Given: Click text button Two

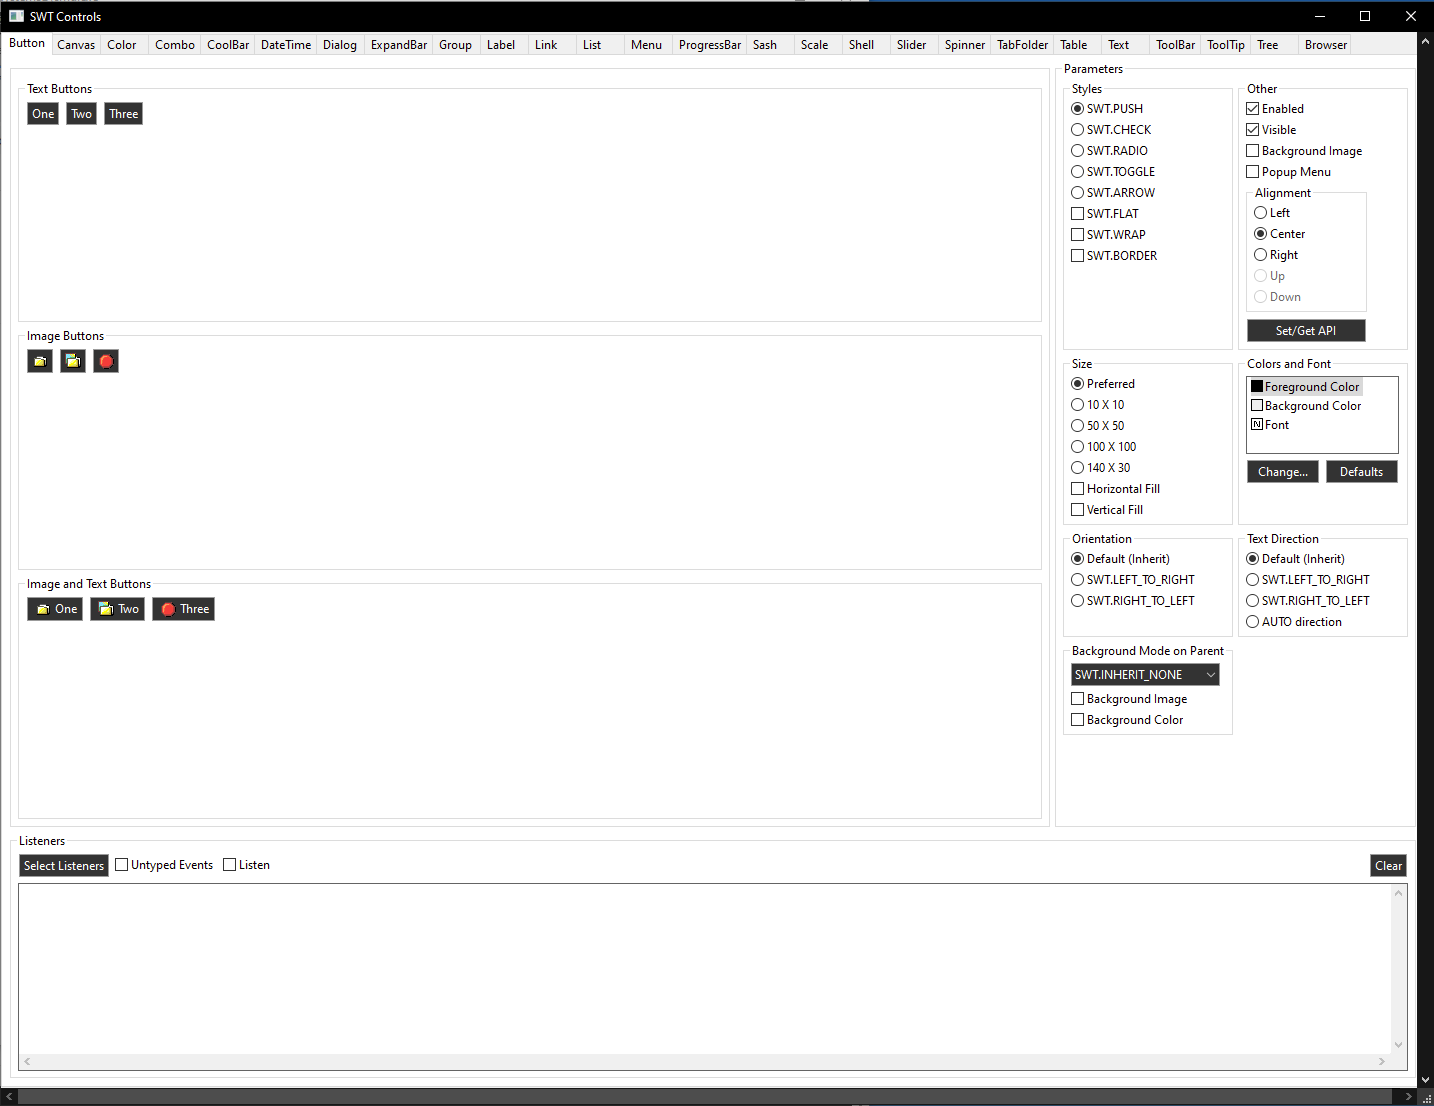Looking at the screenshot, I should pyautogui.click(x=82, y=114).
